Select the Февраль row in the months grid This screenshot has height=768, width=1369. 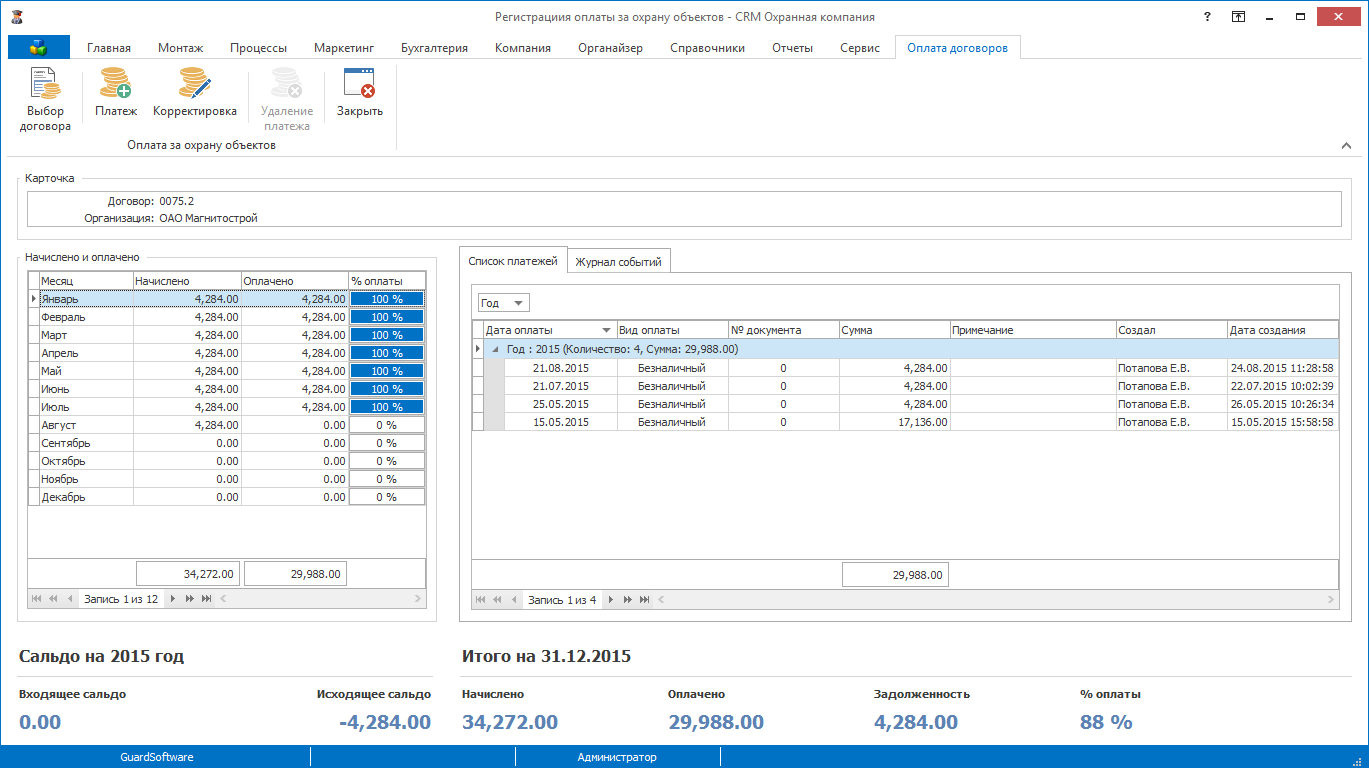coord(227,317)
